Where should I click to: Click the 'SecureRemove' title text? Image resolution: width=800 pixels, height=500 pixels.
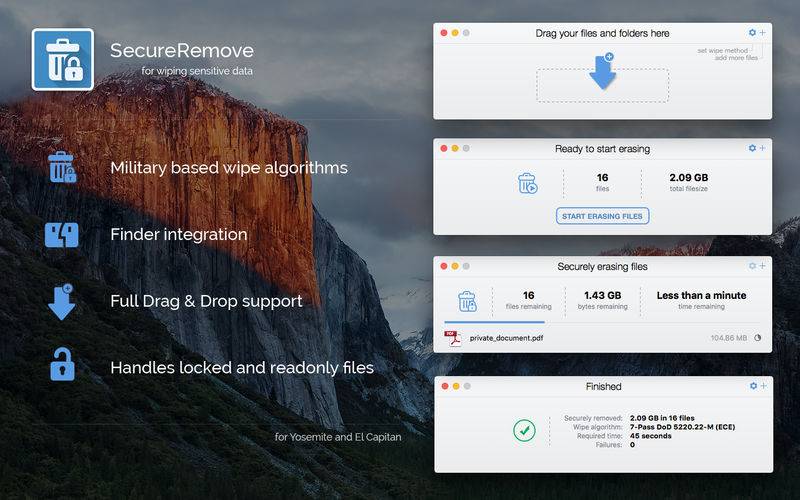(x=182, y=51)
